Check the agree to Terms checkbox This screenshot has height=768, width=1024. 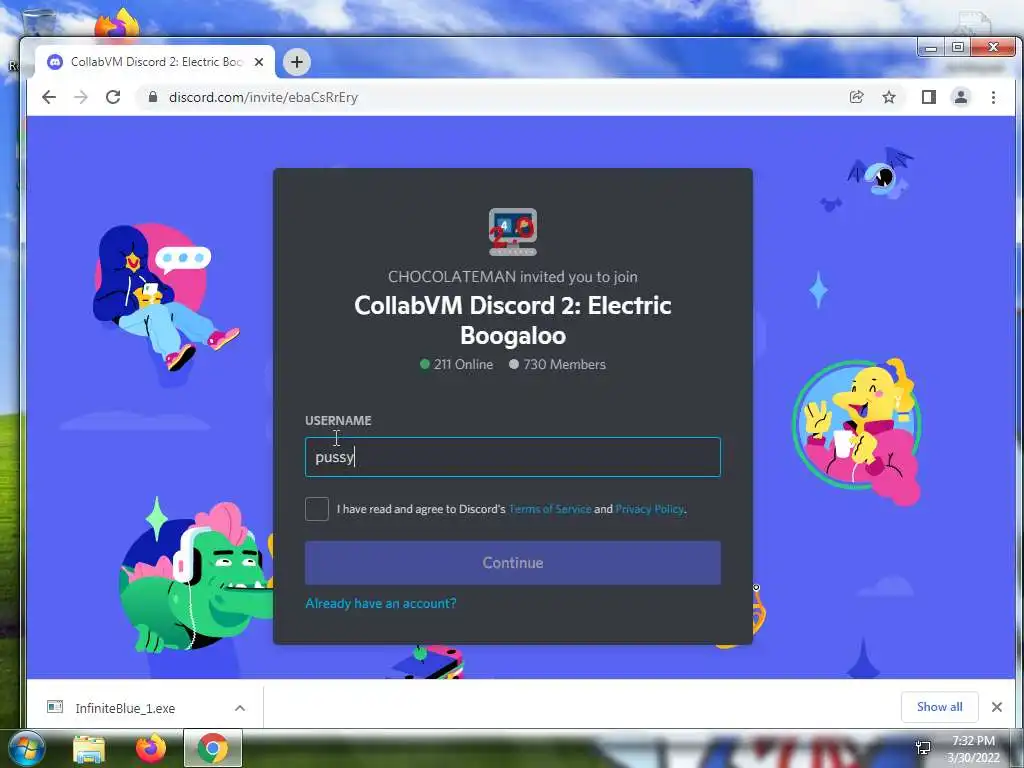click(x=317, y=509)
